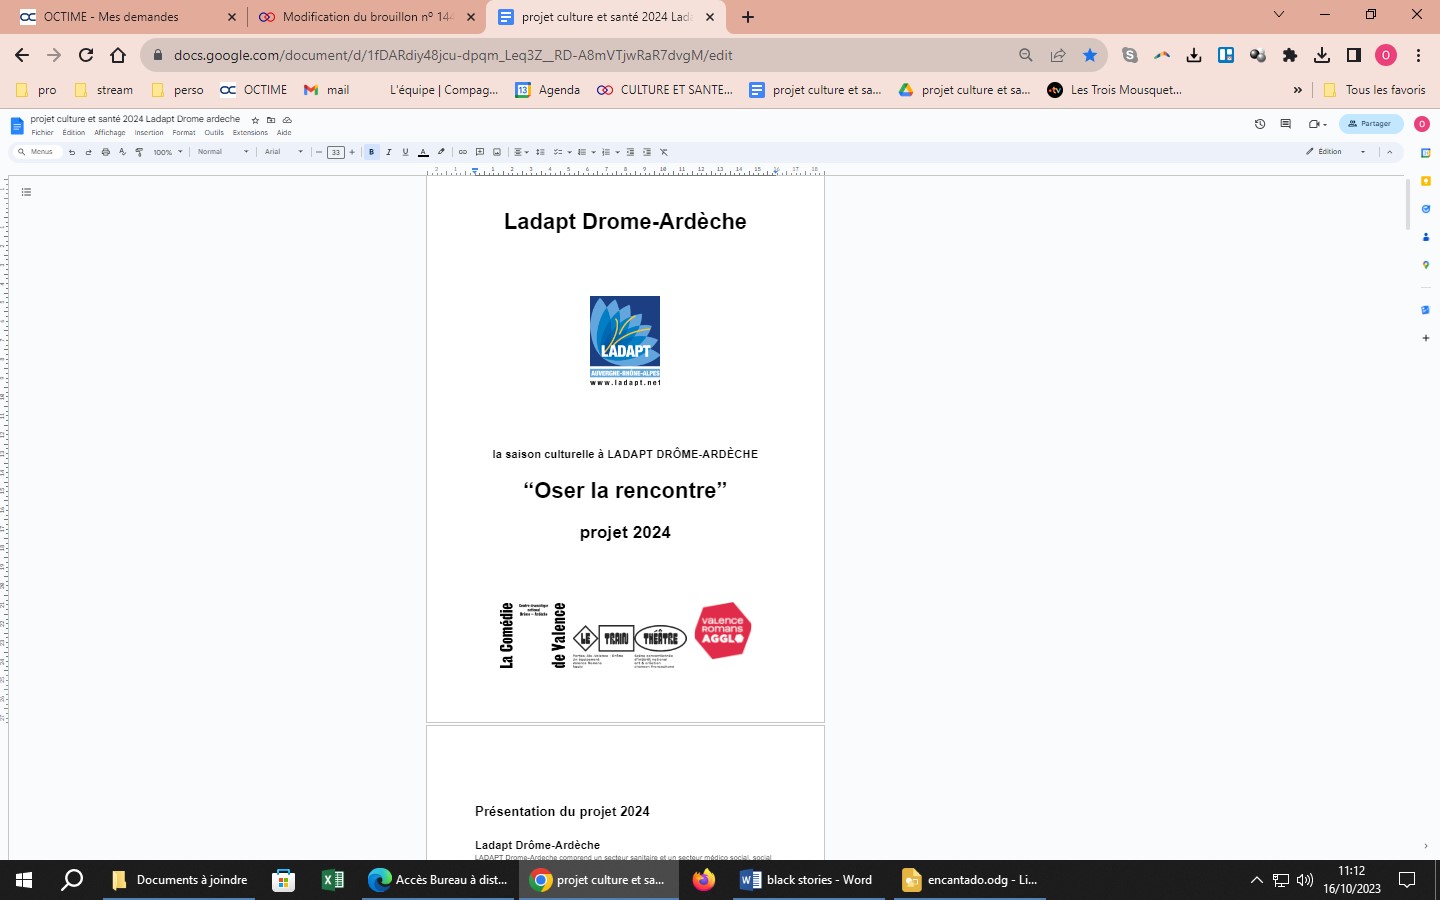The width and height of the screenshot is (1440, 900).
Task: Click the Undo arrow in Docs toolbar
Action: (72, 152)
